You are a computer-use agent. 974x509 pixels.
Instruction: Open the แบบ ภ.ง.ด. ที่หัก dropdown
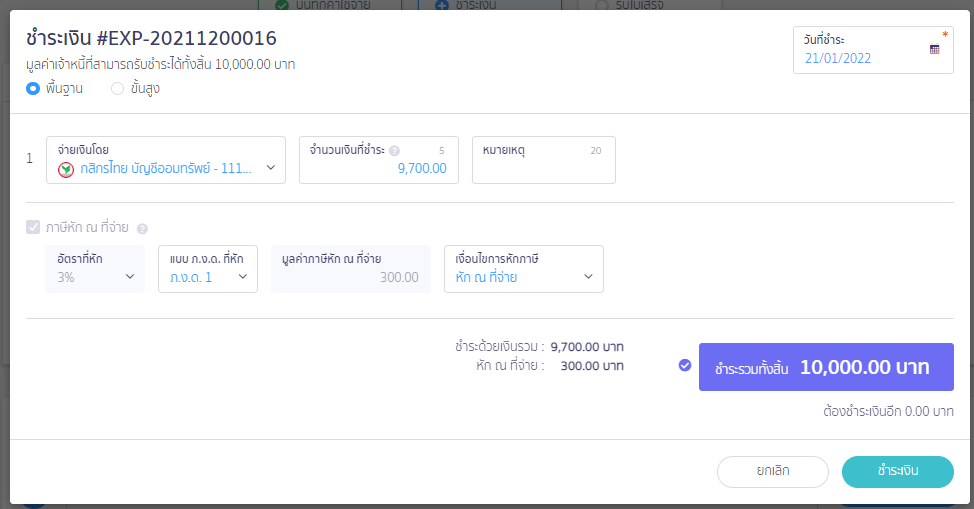[208, 268]
